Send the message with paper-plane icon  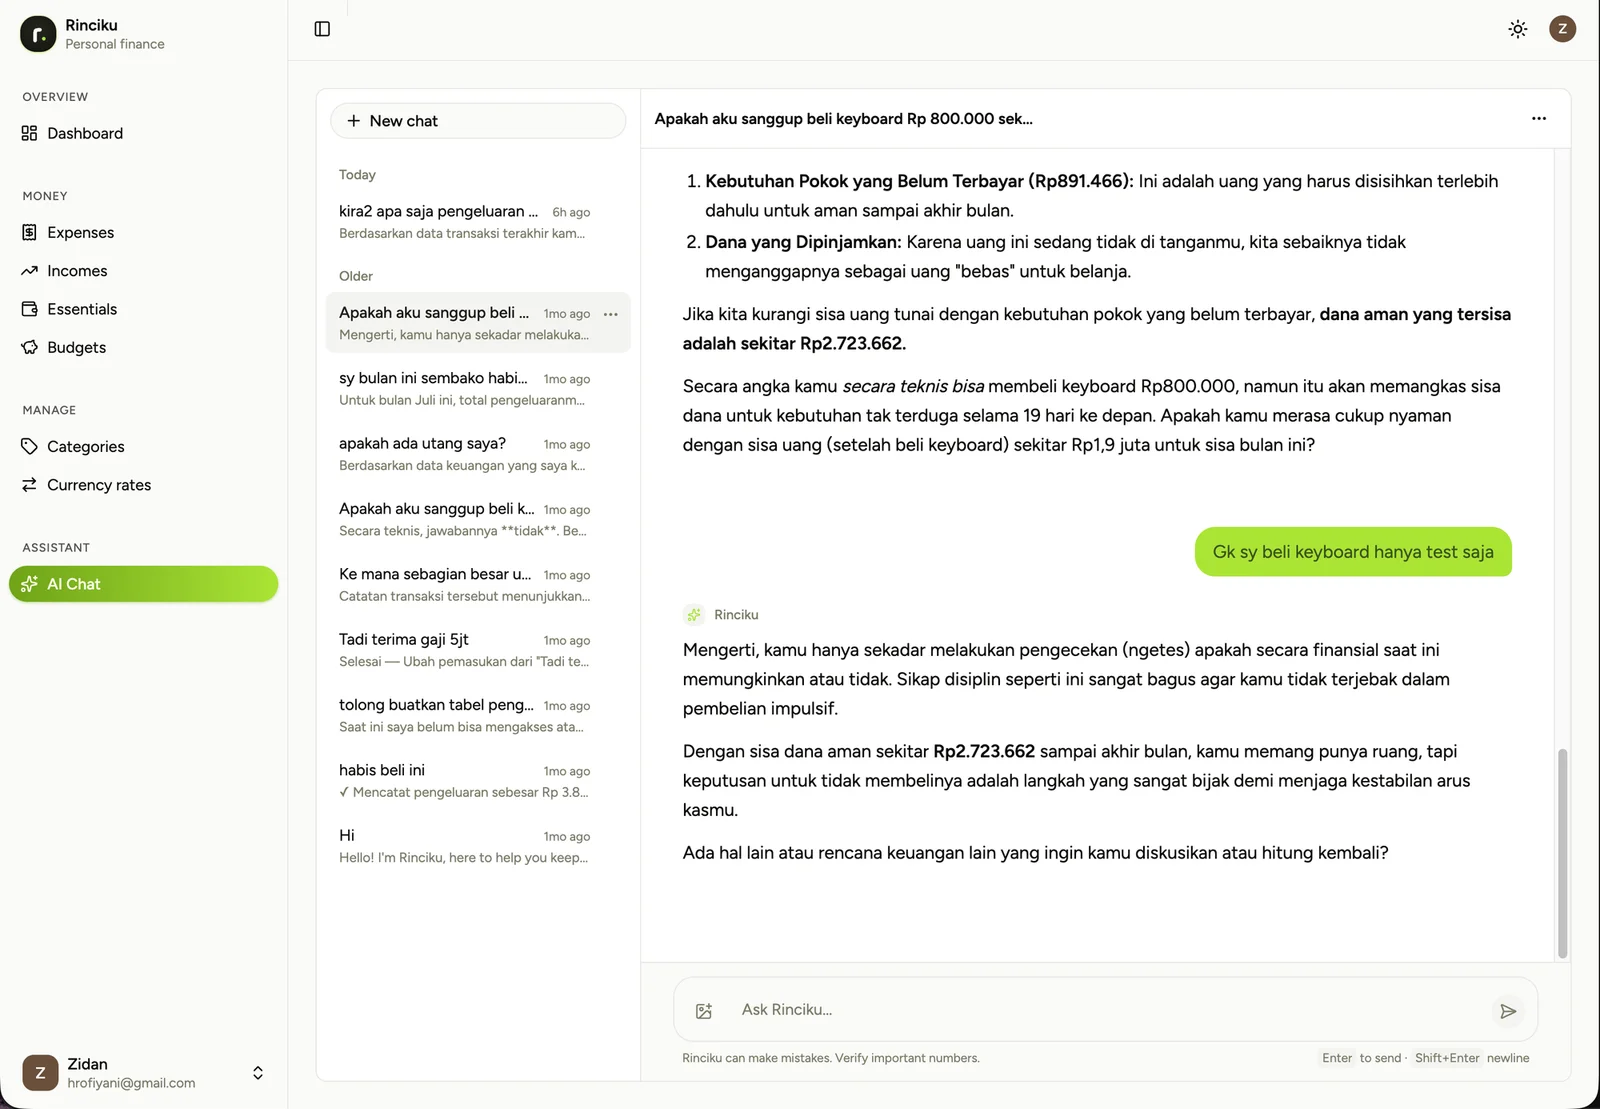(x=1508, y=1011)
